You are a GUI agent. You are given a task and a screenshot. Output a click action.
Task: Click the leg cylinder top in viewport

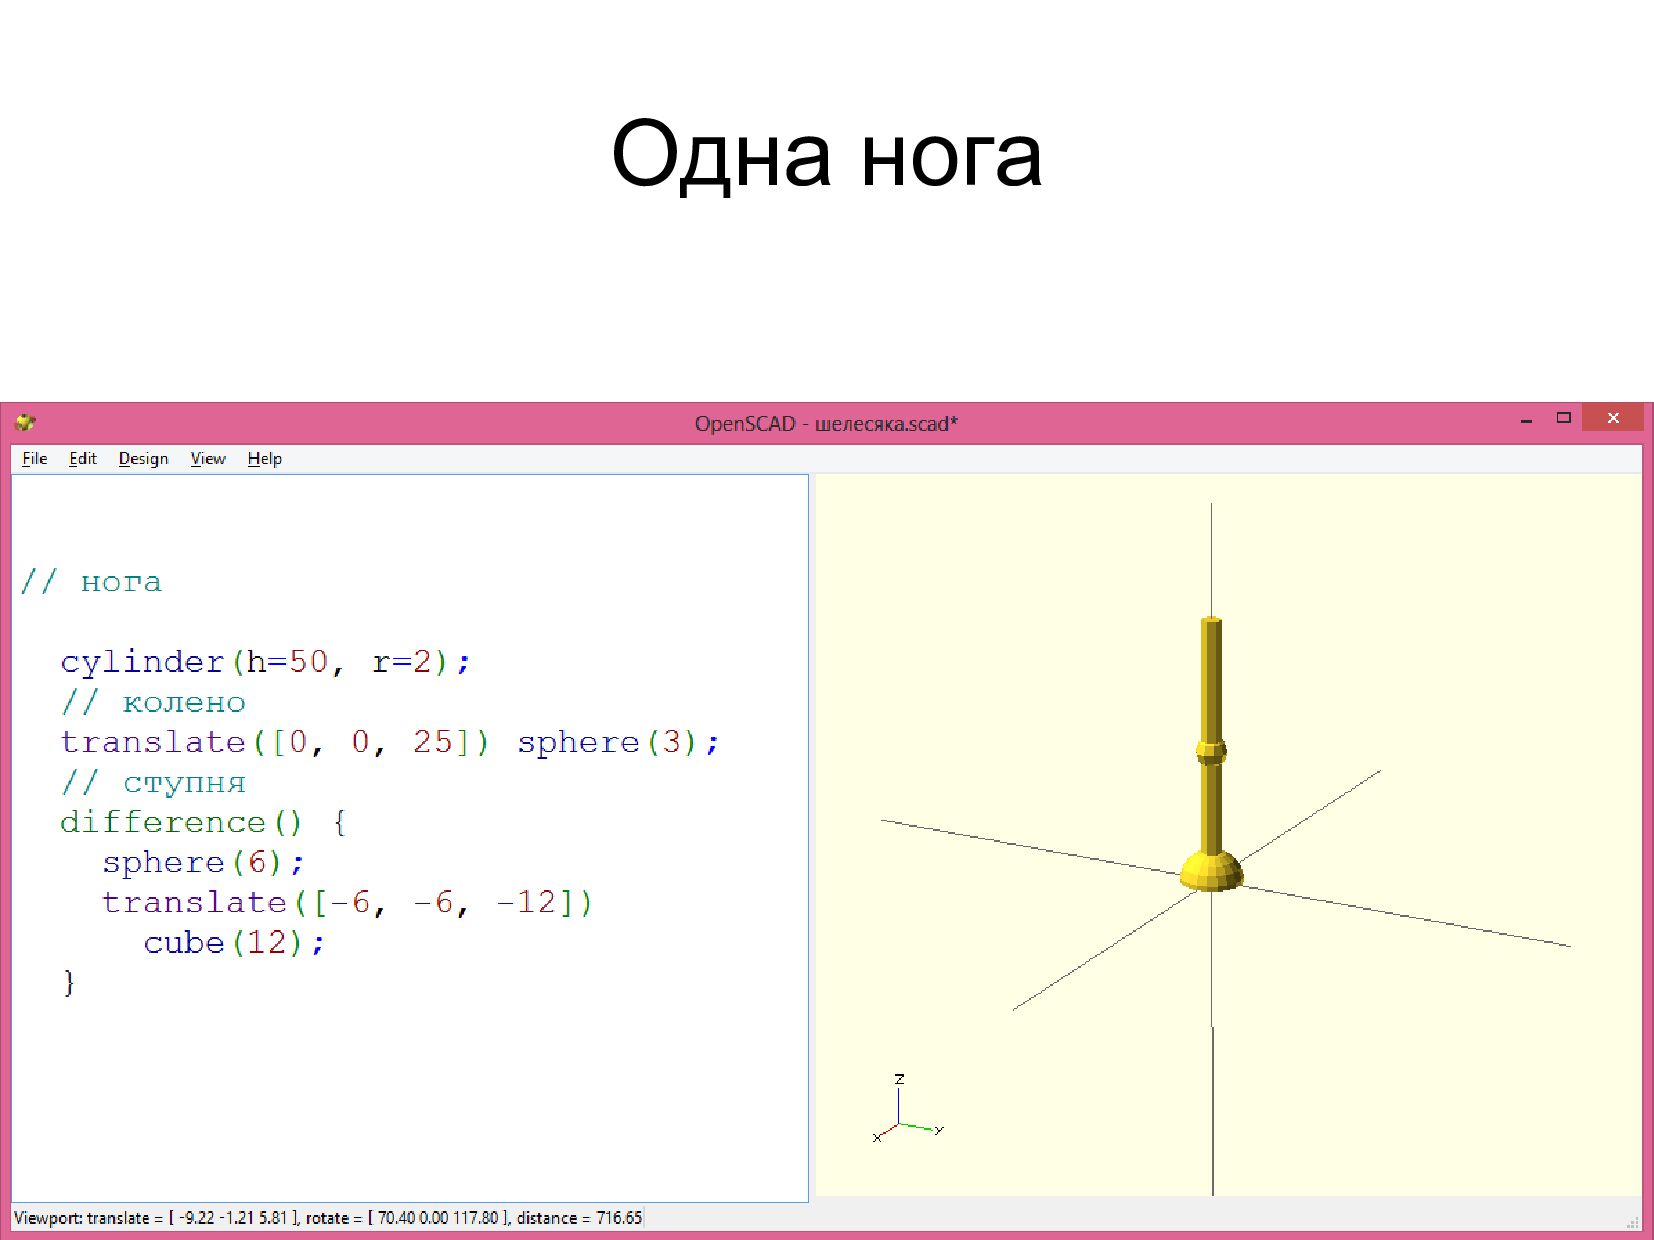tap(1211, 622)
